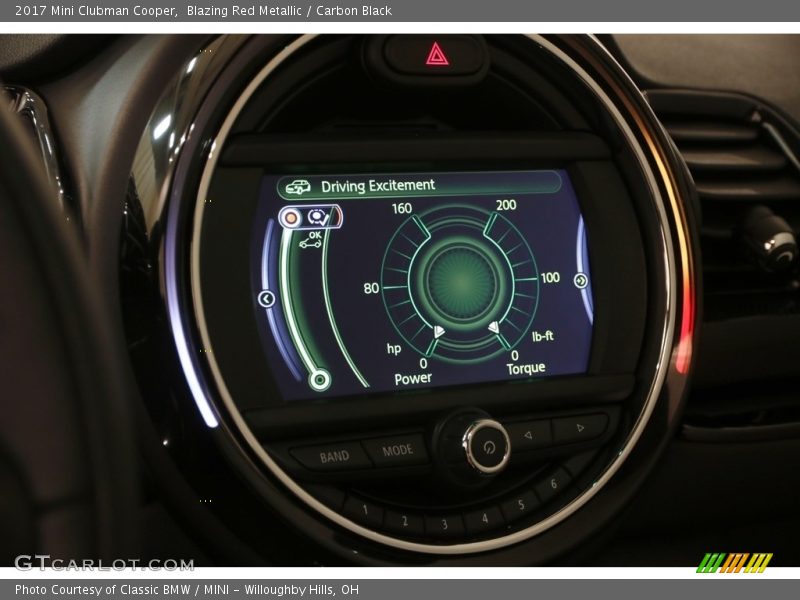Skip ahead with the next track button
Image resolution: width=800 pixels, height=600 pixels.
pyautogui.click(x=580, y=428)
